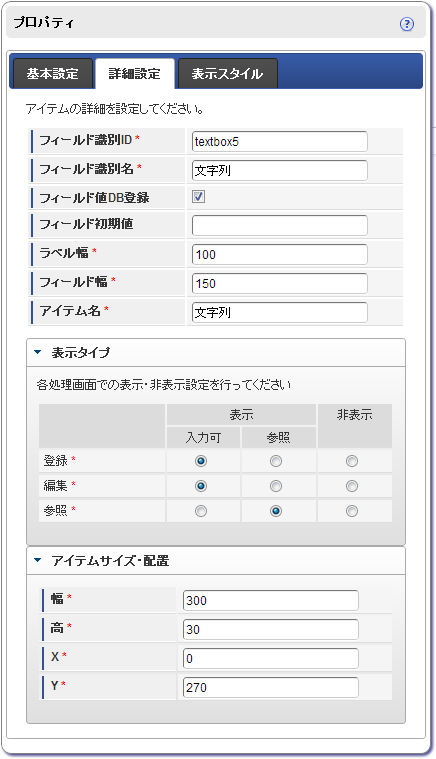Select the 詳細設定 tab
This screenshot has height=759, width=436.
(x=135, y=74)
